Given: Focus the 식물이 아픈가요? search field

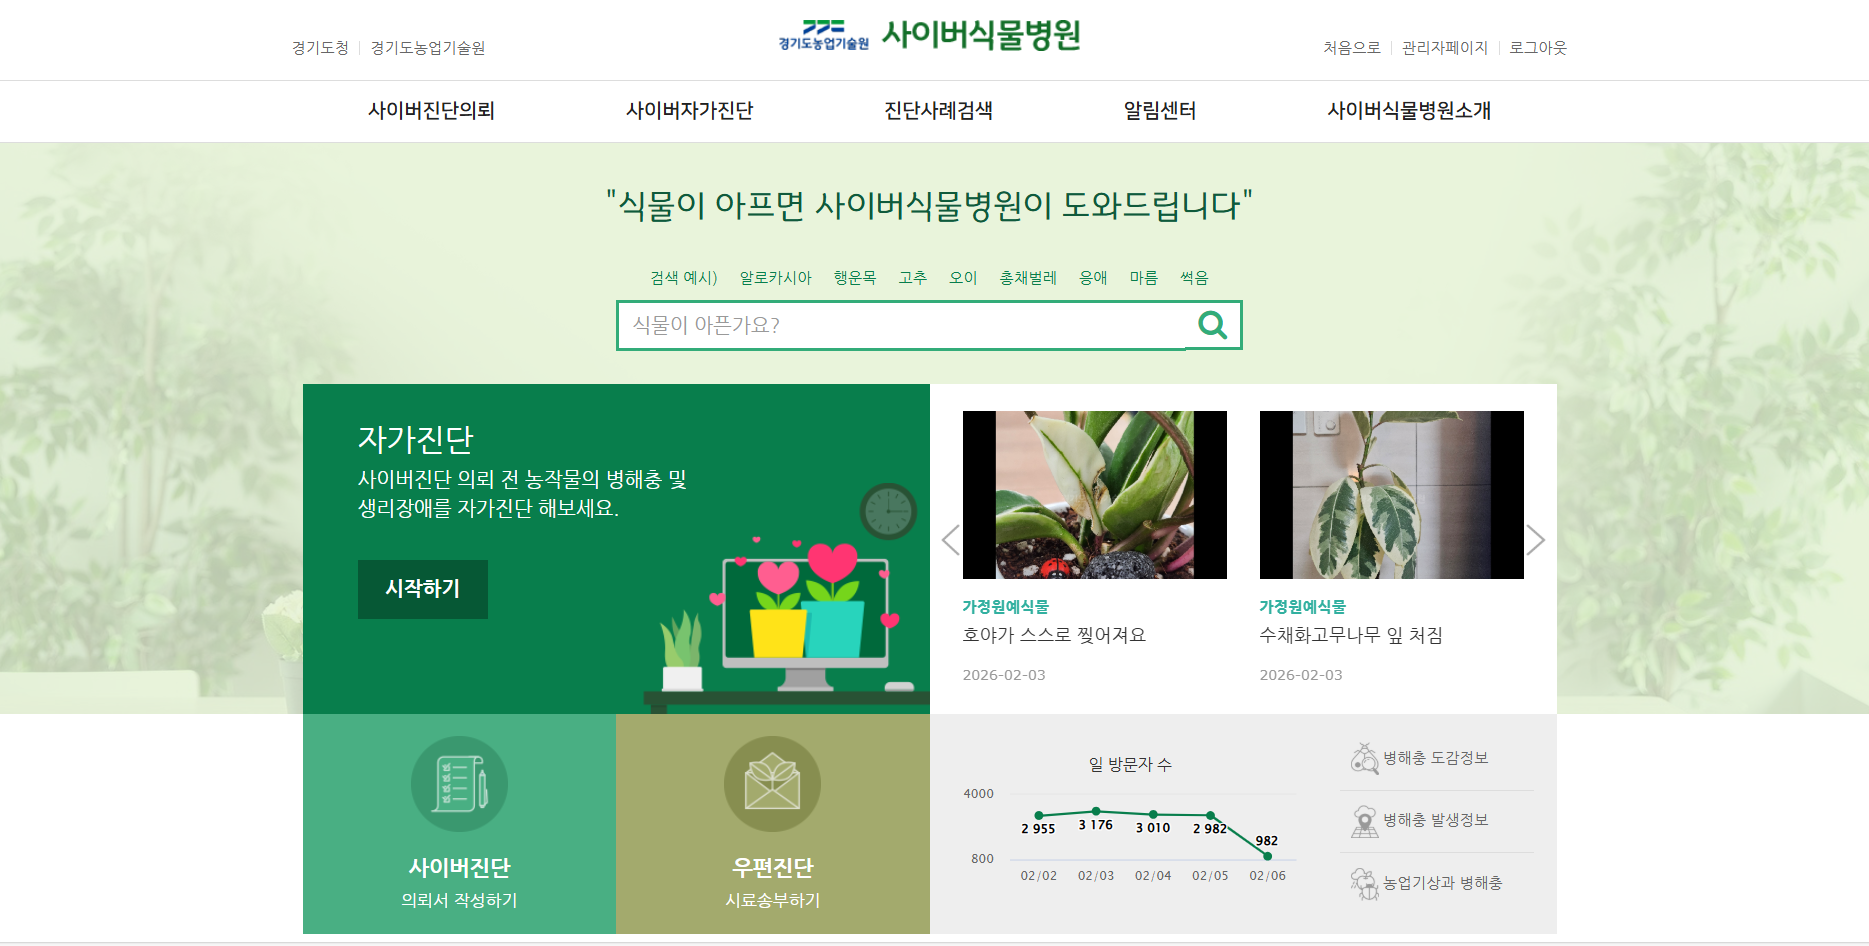Looking at the screenshot, I should [x=902, y=325].
